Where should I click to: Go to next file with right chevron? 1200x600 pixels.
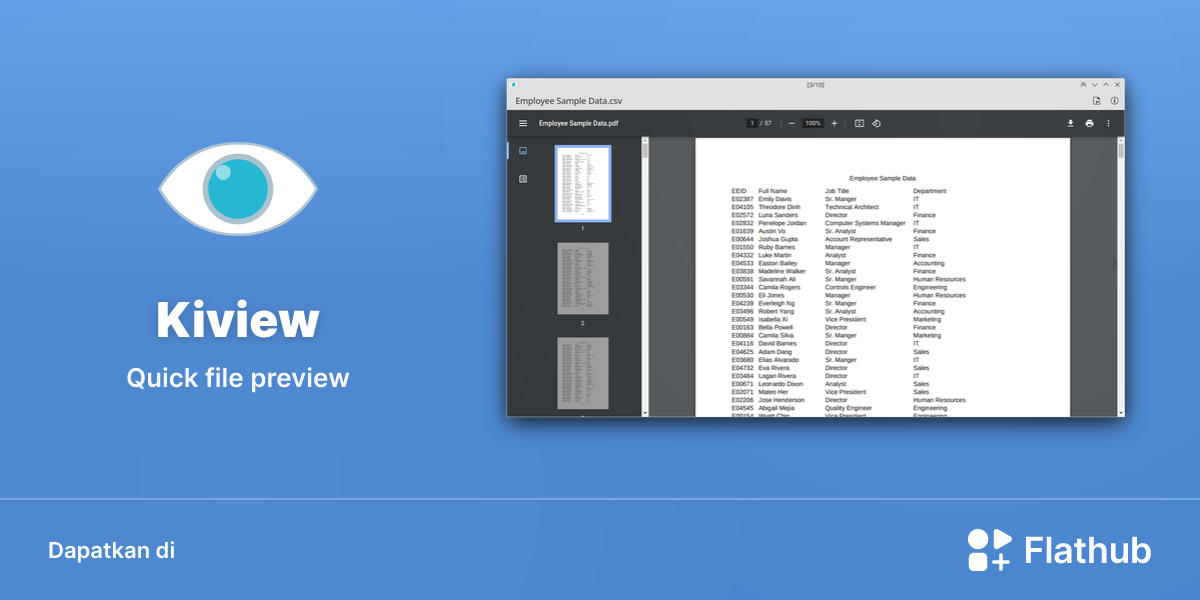click(1116, 264)
